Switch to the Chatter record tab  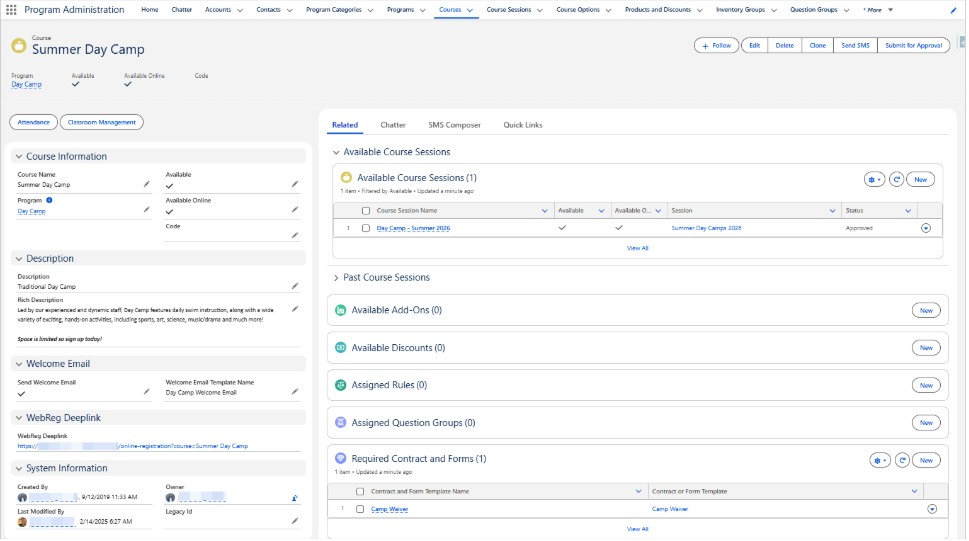click(393, 125)
